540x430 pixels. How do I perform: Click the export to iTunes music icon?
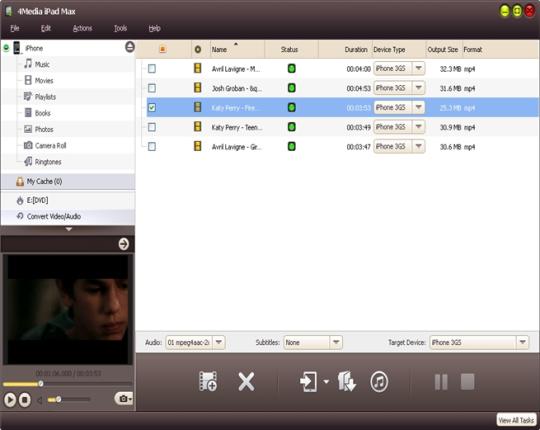[379, 381]
